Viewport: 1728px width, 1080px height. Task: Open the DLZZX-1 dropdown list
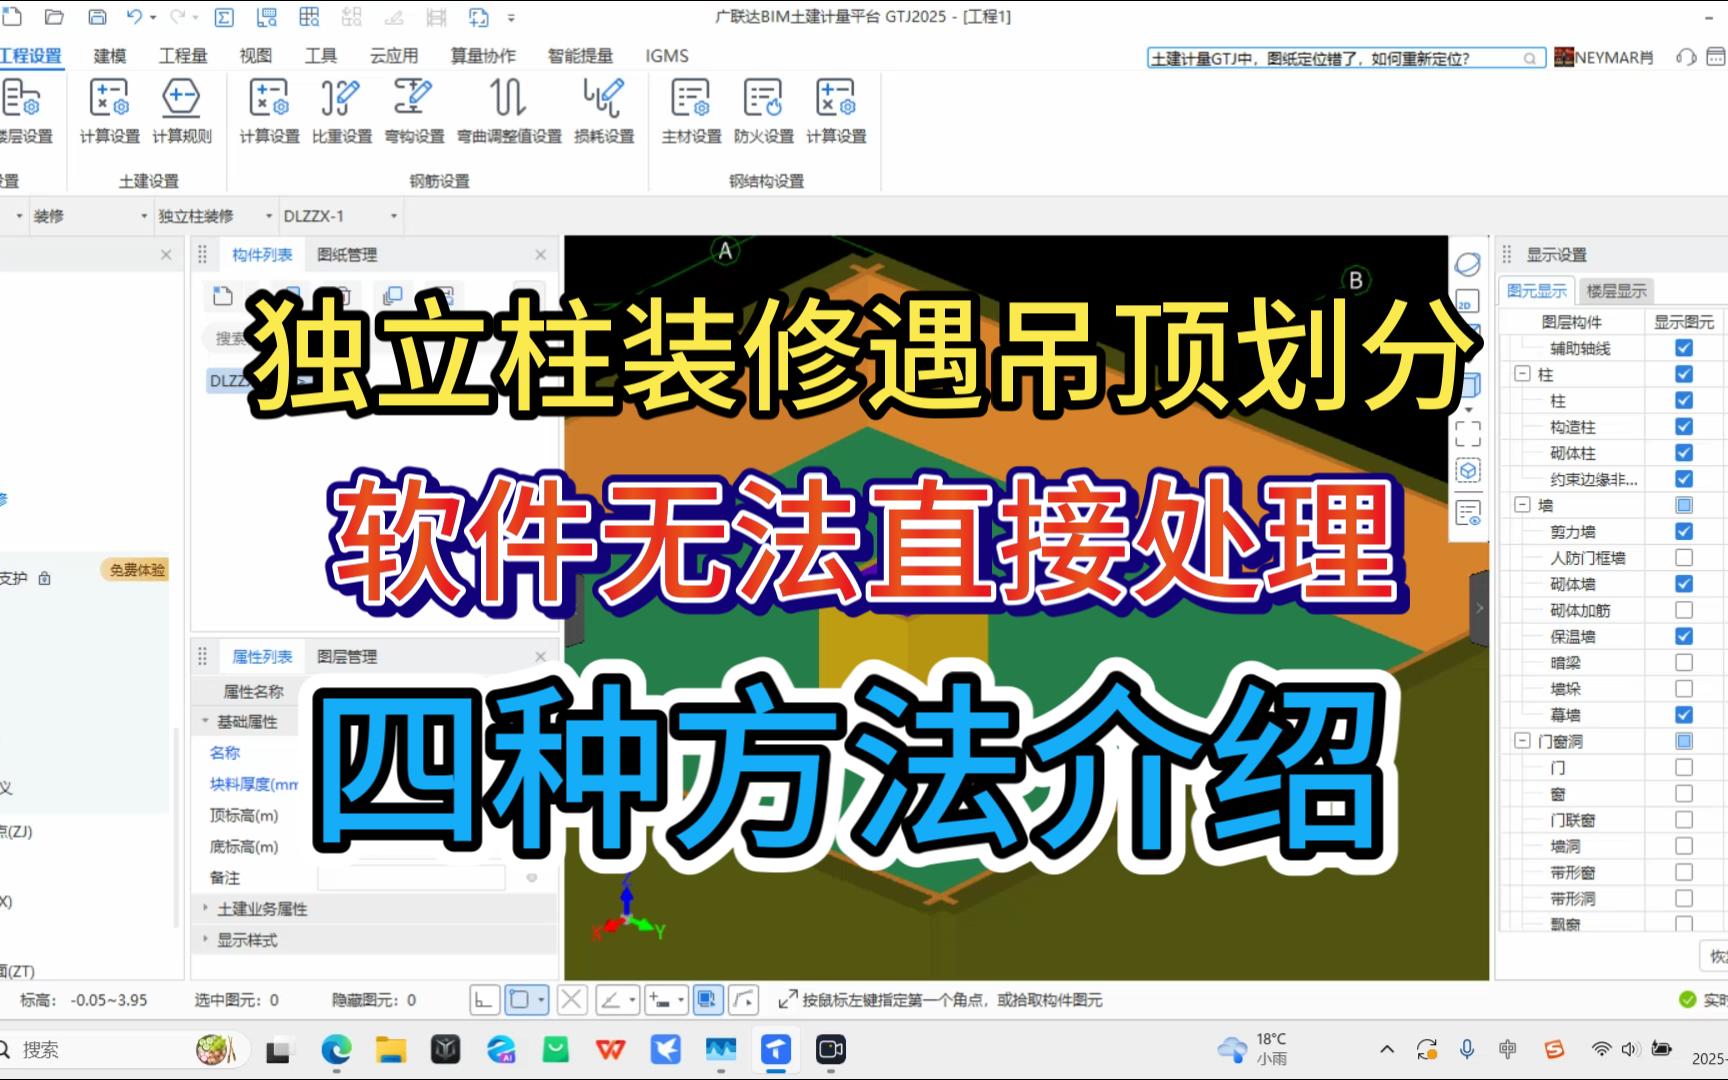(x=393, y=215)
